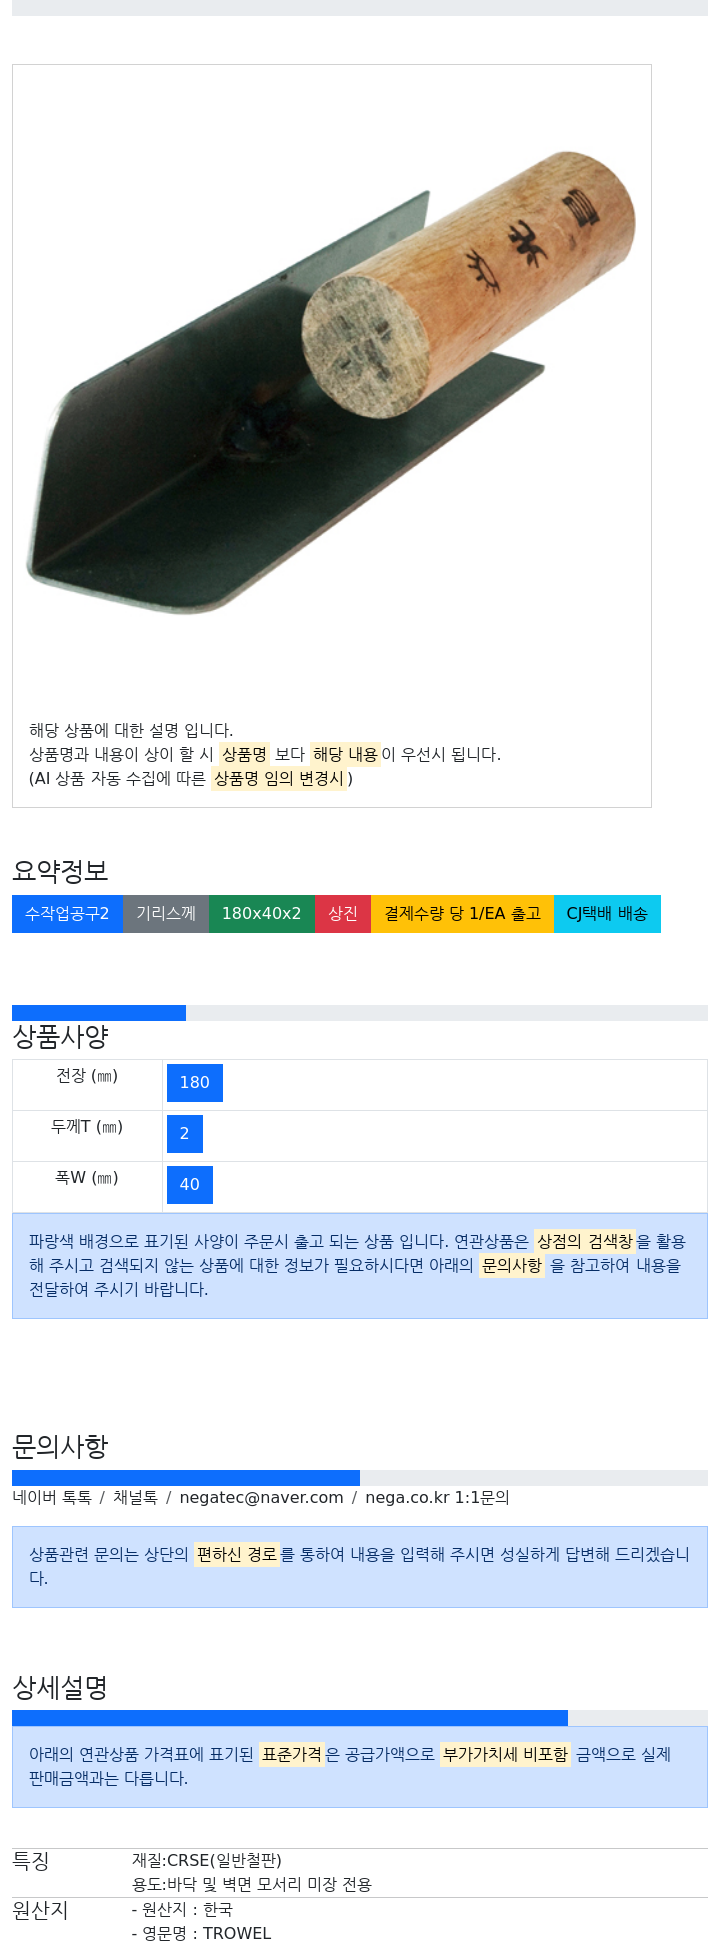Select the 180 length spec value
The height and width of the screenshot is (1946, 720).
(x=195, y=1083)
